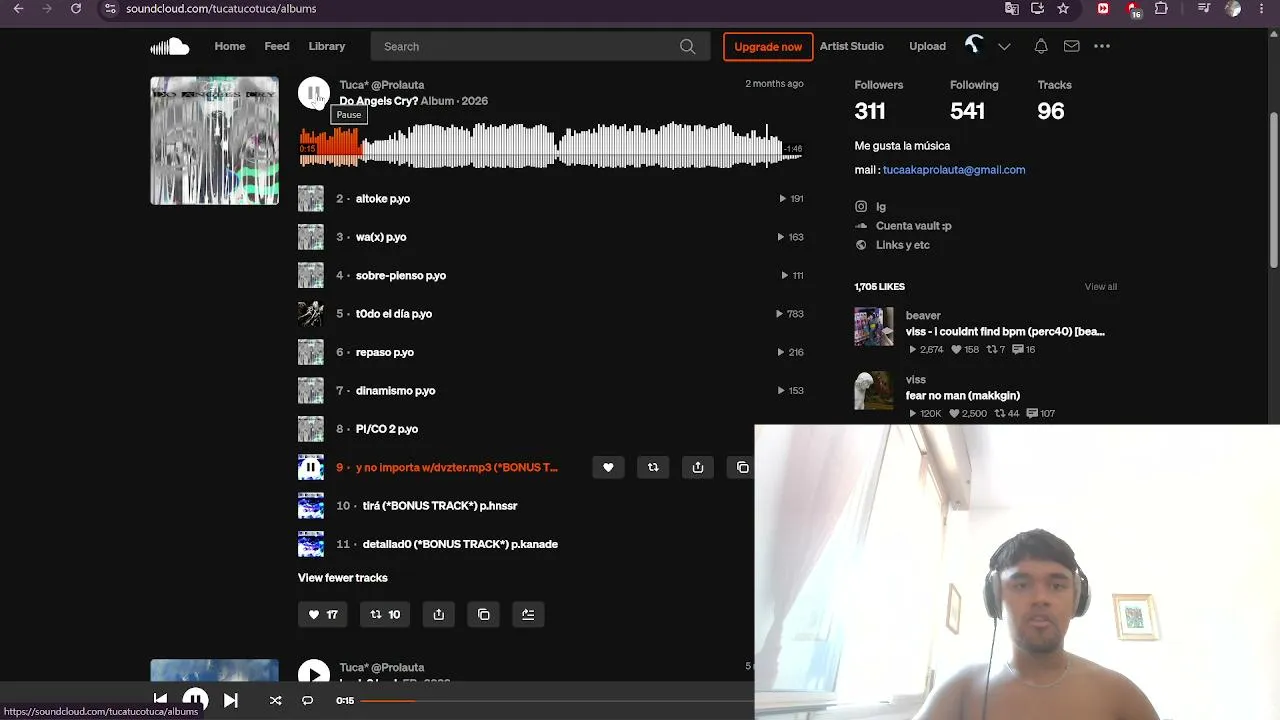The width and height of the screenshot is (1280, 720).
Task: Open the Do Angels Cry? album cover
Action: pyautogui.click(x=215, y=141)
